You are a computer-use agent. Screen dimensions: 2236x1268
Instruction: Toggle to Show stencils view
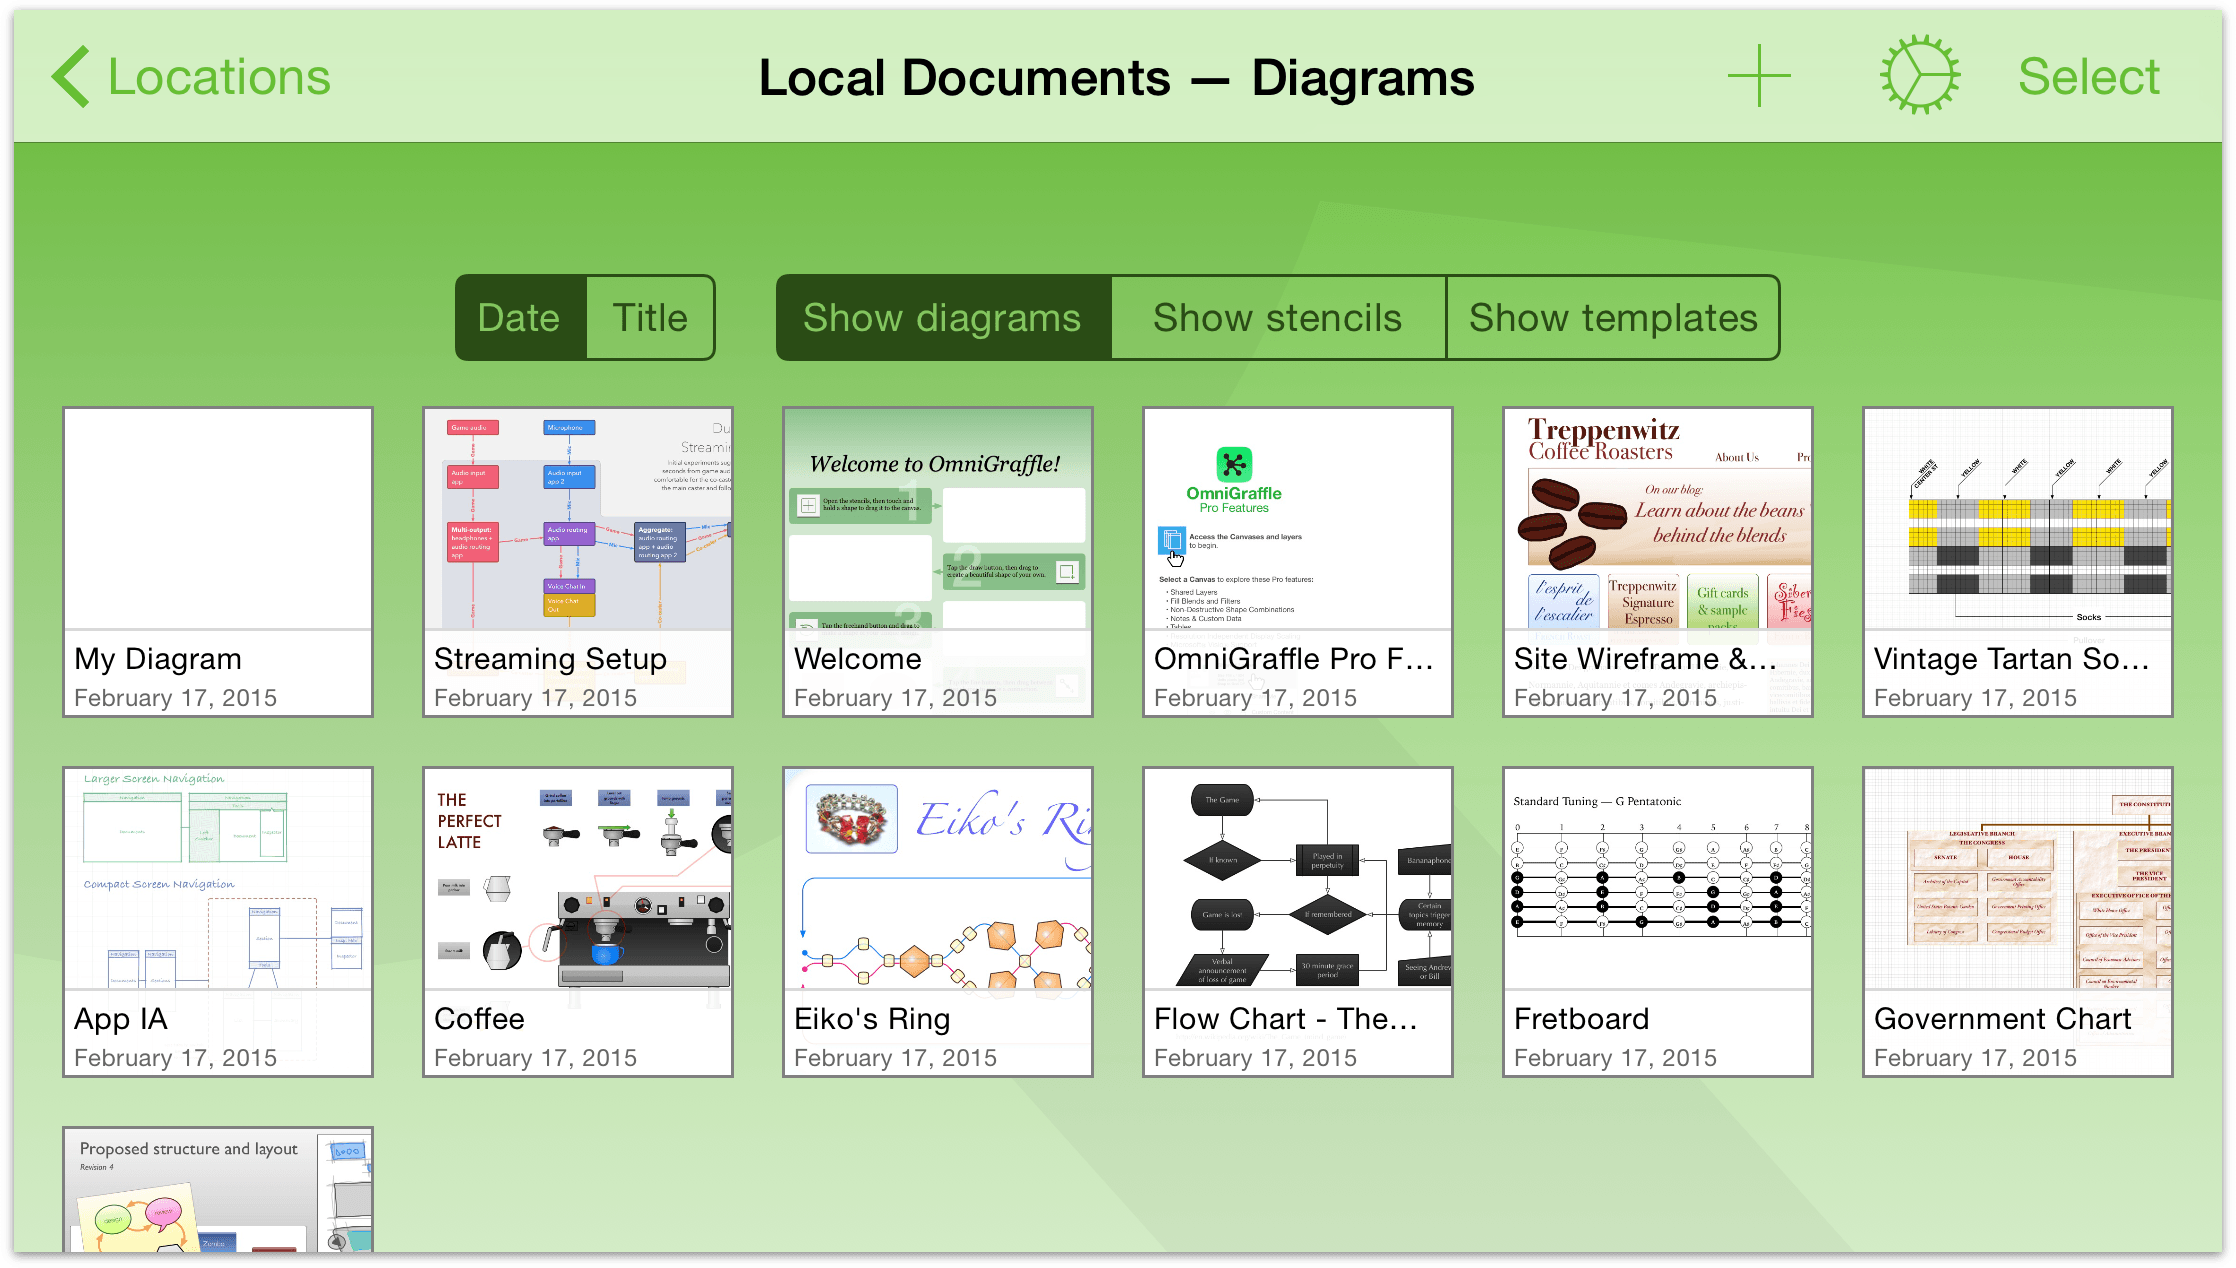tap(1278, 318)
